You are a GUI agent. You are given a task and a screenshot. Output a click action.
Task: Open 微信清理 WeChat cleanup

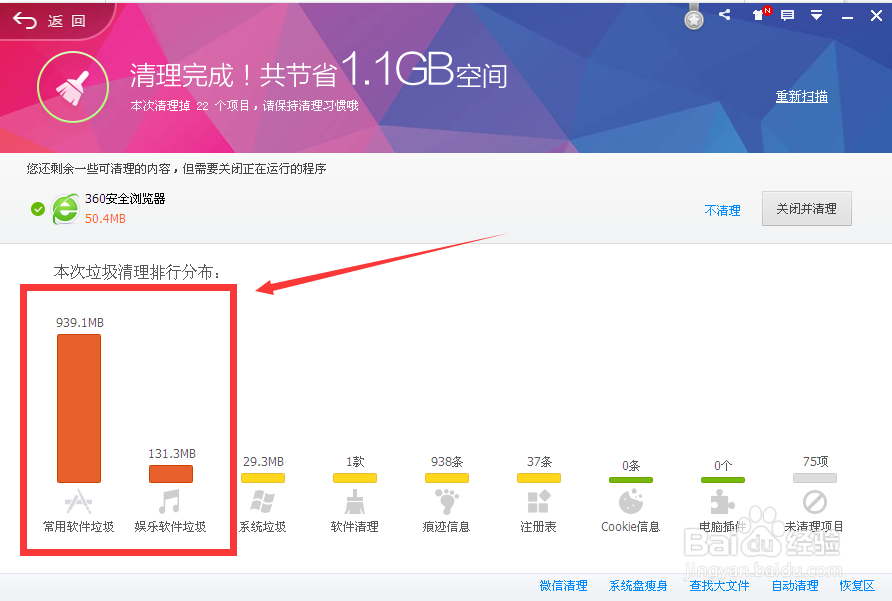tap(562, 586)
